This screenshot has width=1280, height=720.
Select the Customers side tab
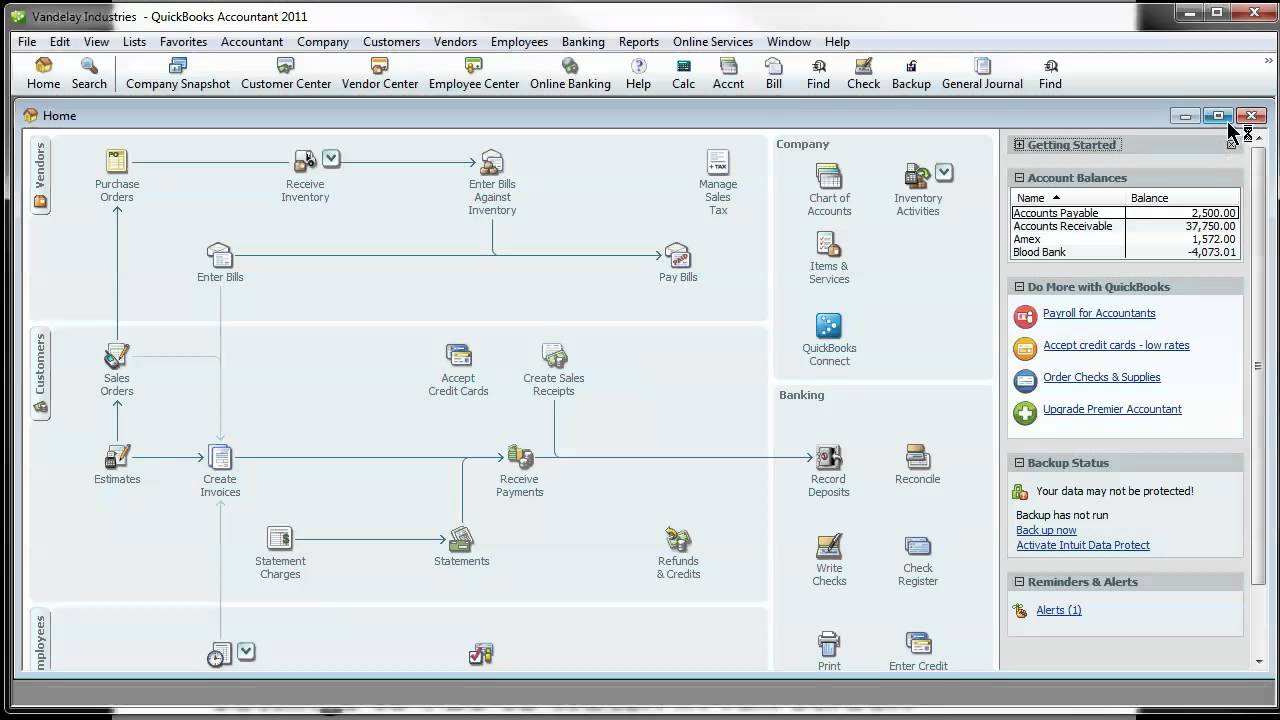click(41, 374)
